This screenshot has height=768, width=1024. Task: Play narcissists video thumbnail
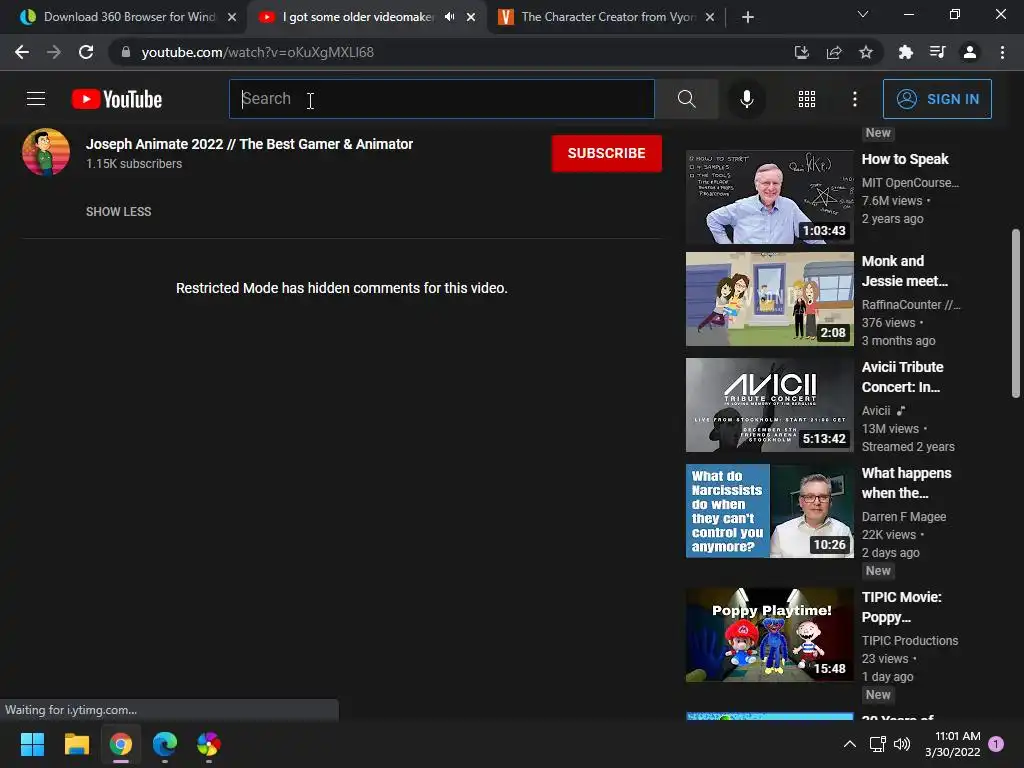(x=769, y=511)
